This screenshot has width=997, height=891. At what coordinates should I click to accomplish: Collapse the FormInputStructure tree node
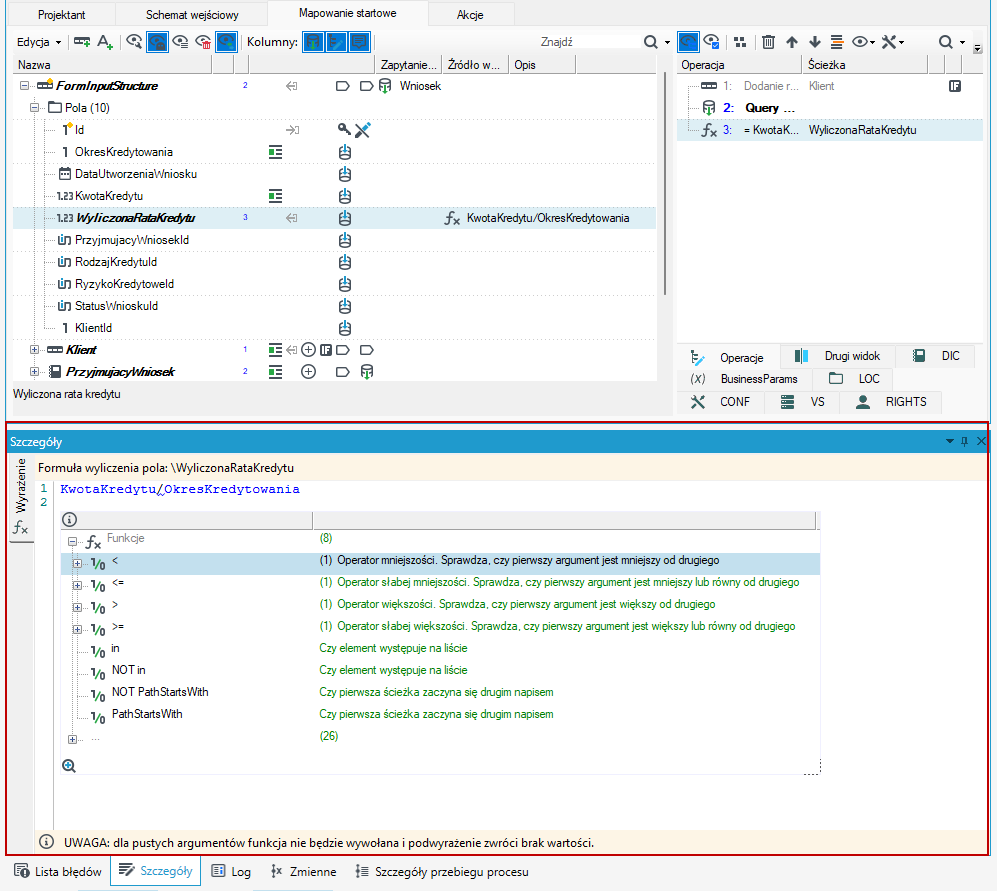click(x=24, y=86)
